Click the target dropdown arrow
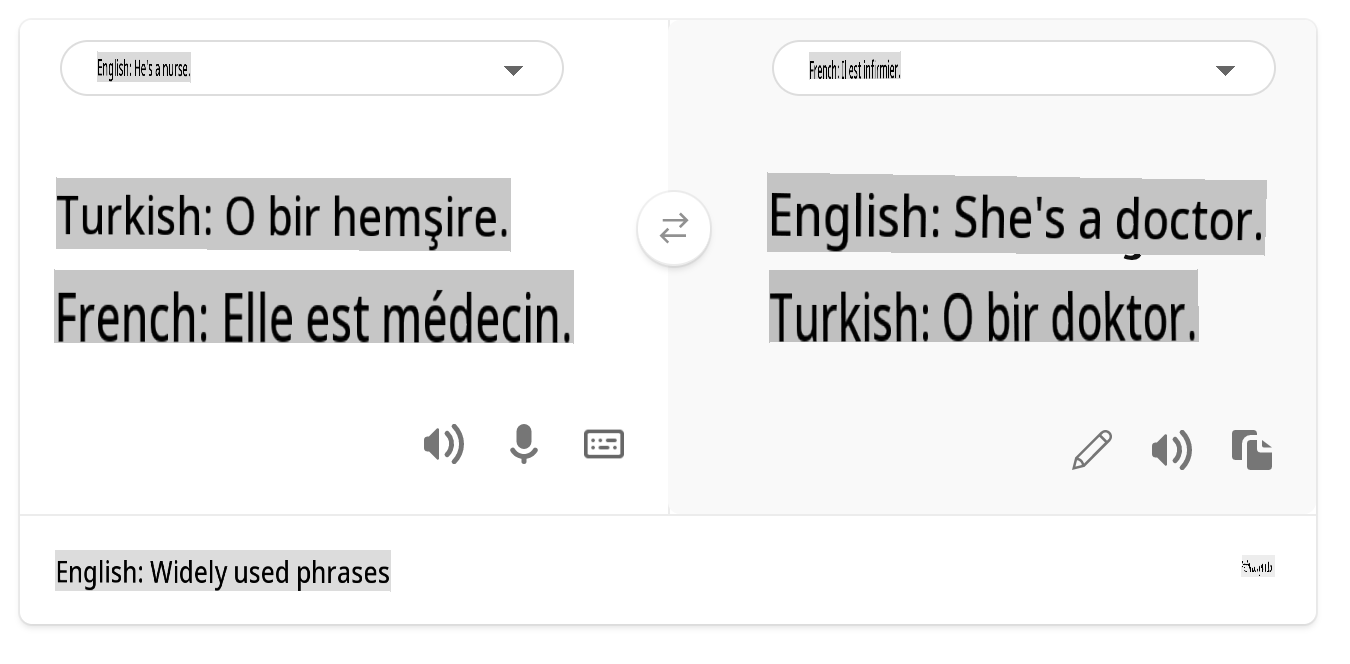The width and height of the screenshot is (1350, 664). click(1225, 70)
